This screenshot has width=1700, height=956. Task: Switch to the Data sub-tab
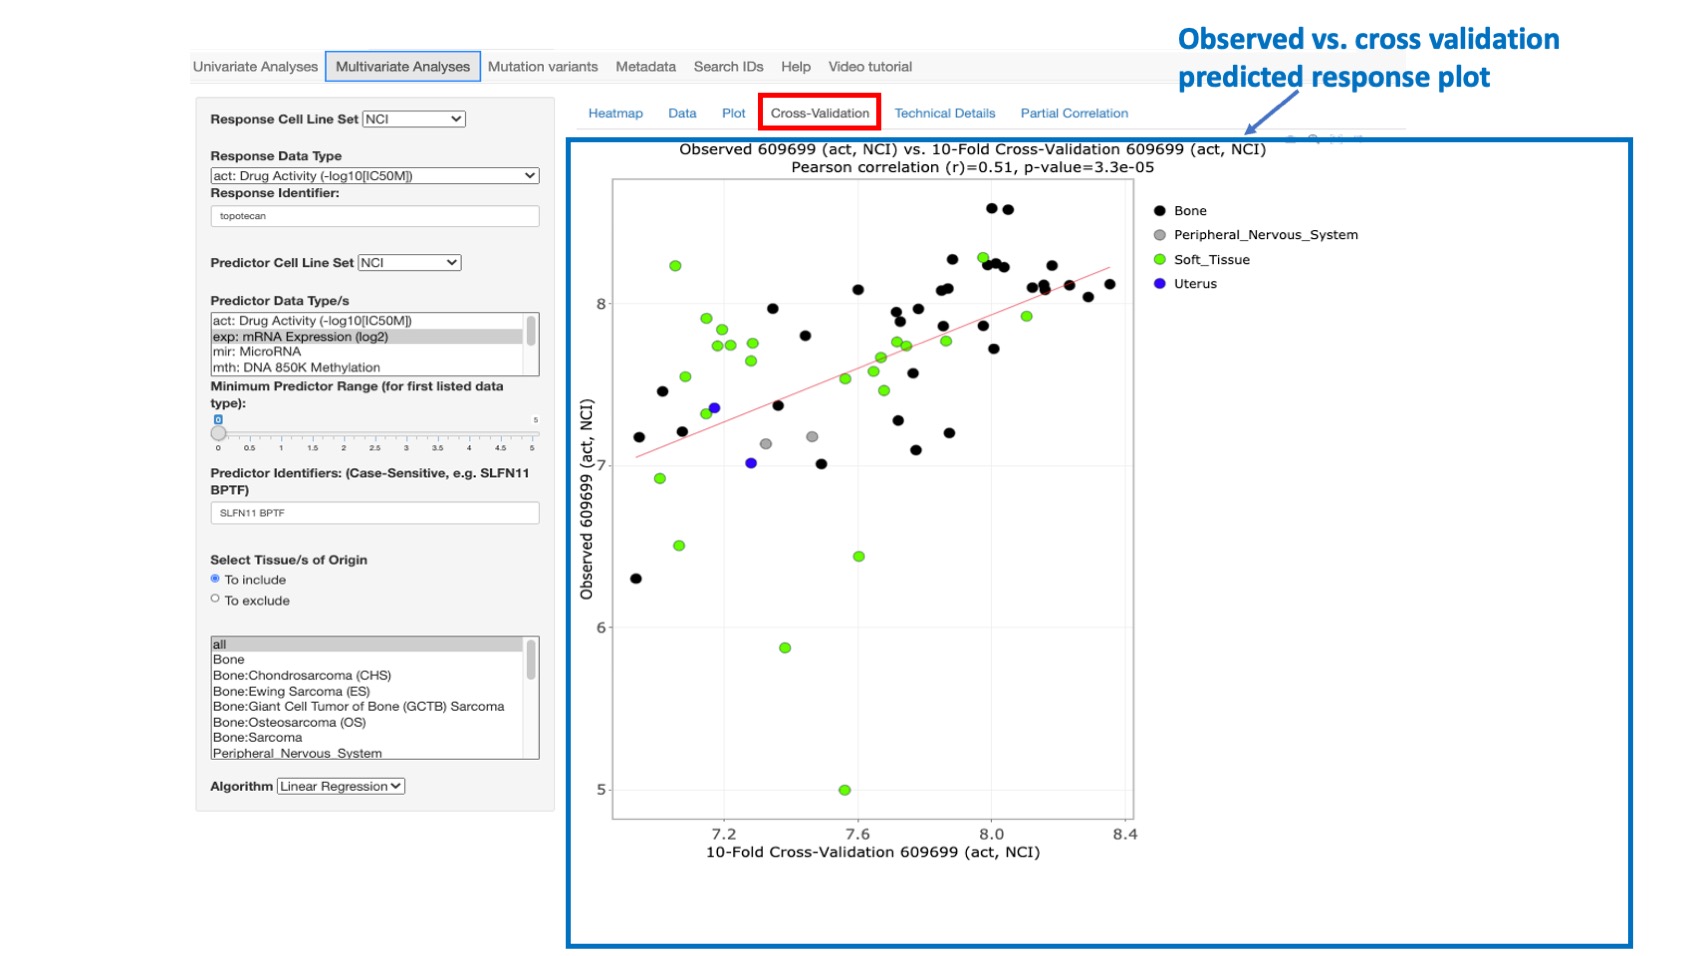click(682, 113)
